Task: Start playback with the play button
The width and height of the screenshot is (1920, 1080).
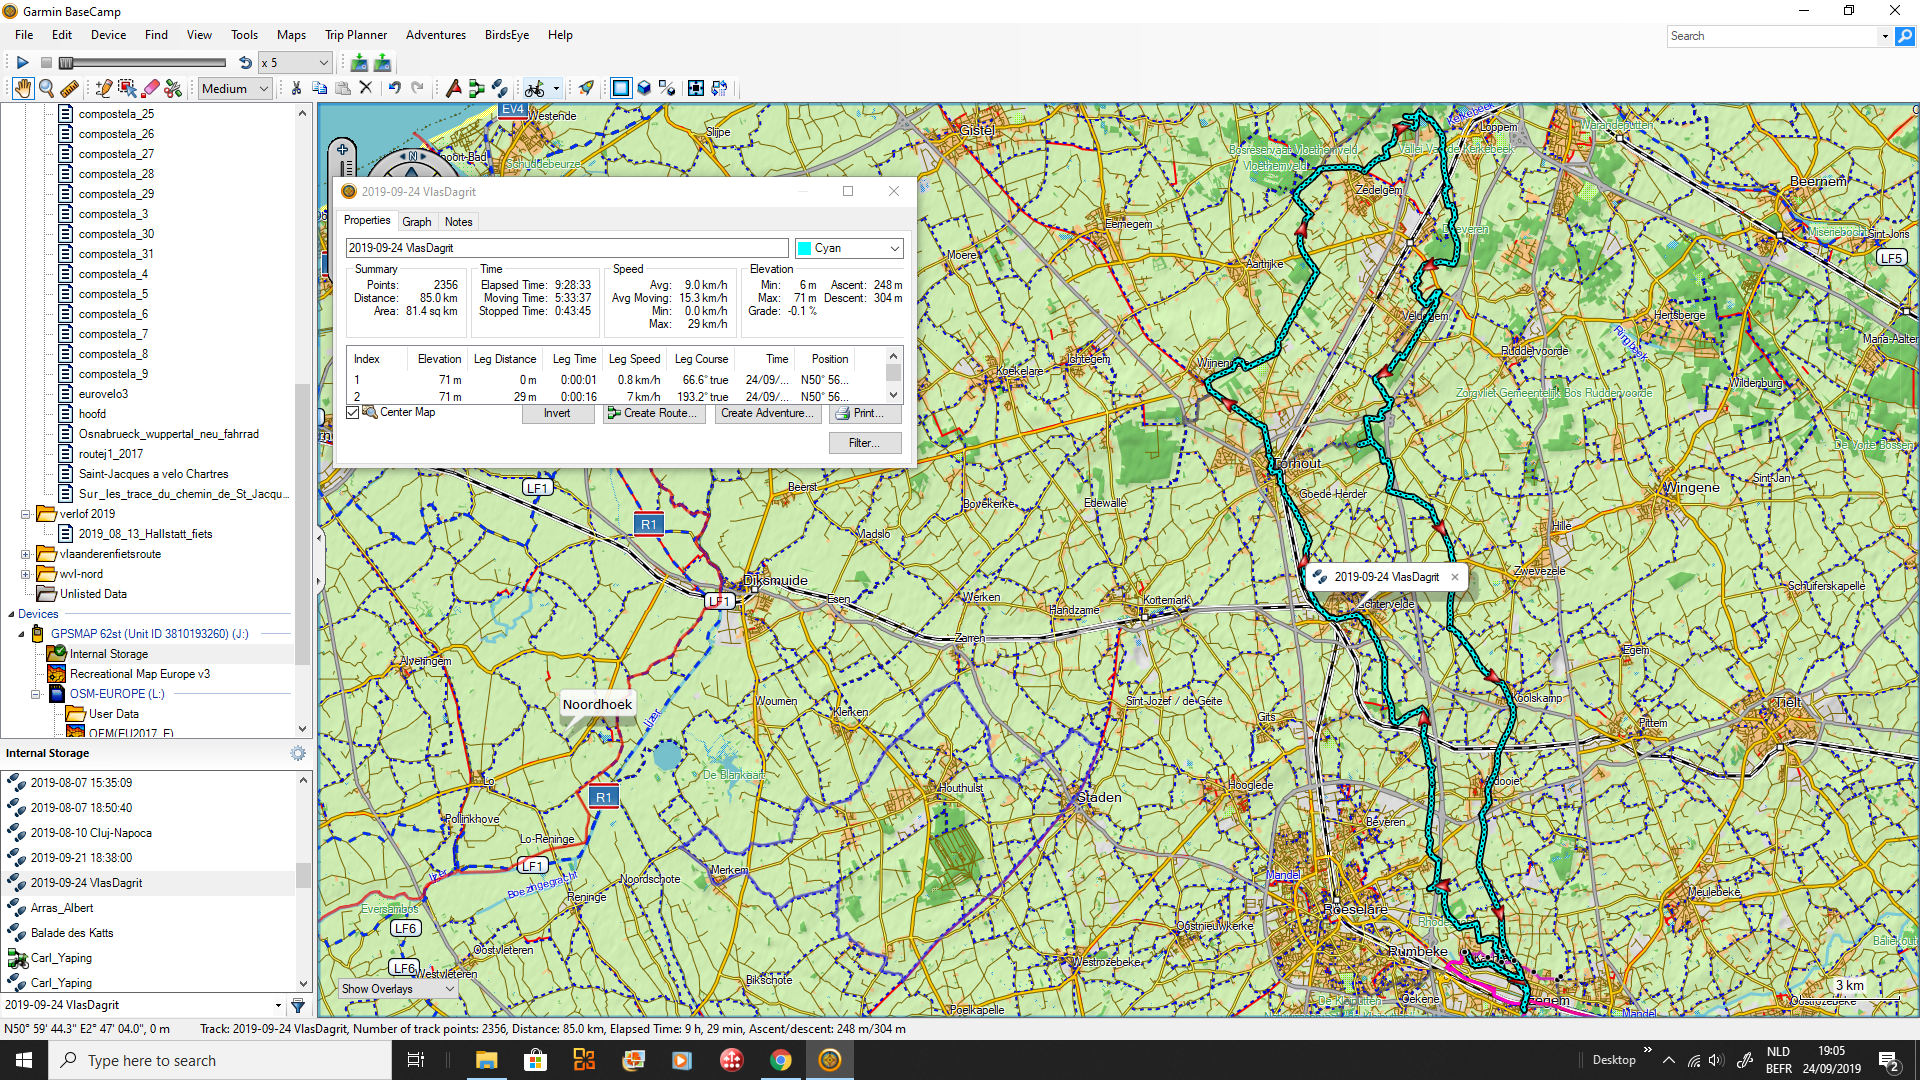Action: point(22,62)
